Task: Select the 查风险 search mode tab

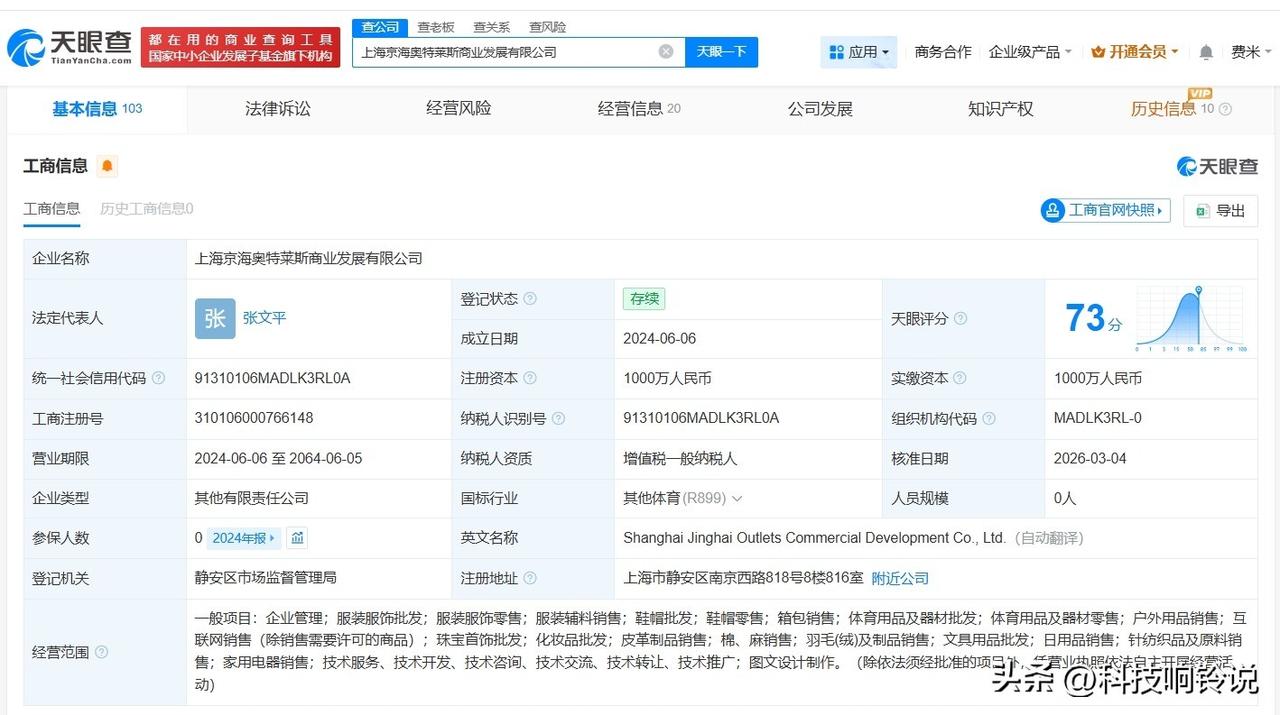Action: click(x=547, y=27)
